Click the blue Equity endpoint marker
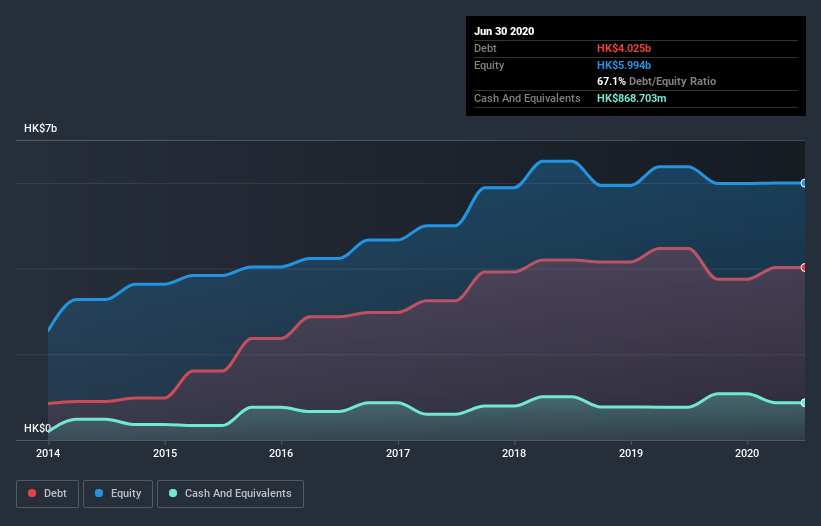Viewport: 821px width, 526px height. click(x=804, y=183)
